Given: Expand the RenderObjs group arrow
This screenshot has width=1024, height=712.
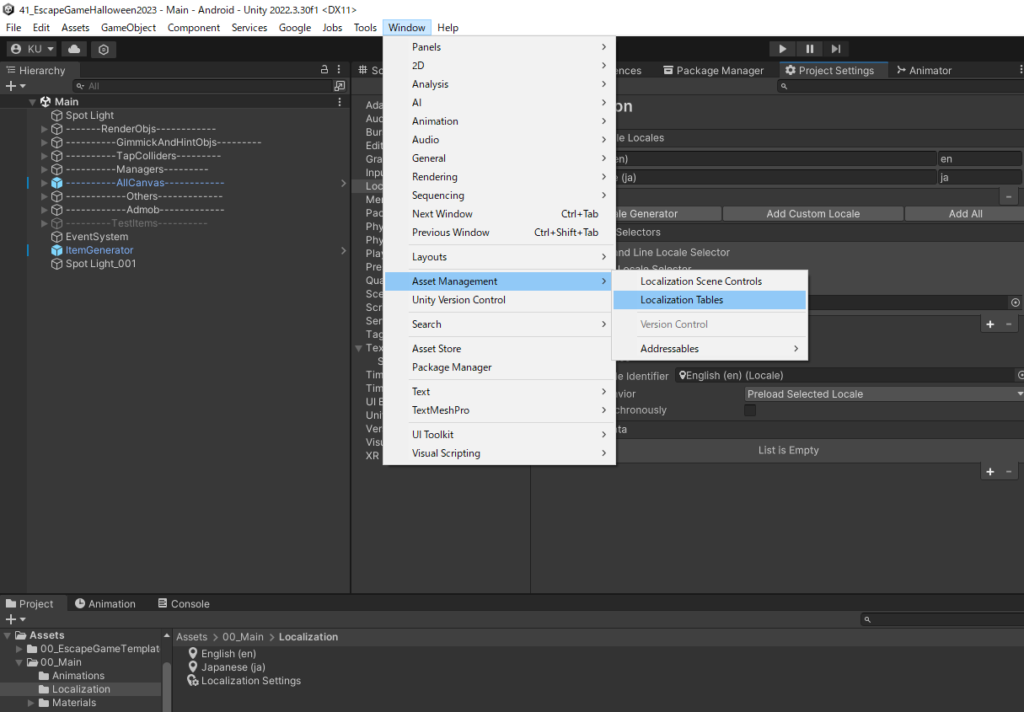Looking at the screenshot, I should (x=44, y=129).
